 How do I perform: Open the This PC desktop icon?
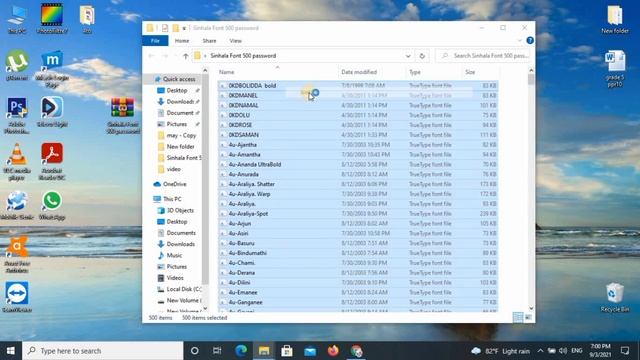tap(17, 18)
